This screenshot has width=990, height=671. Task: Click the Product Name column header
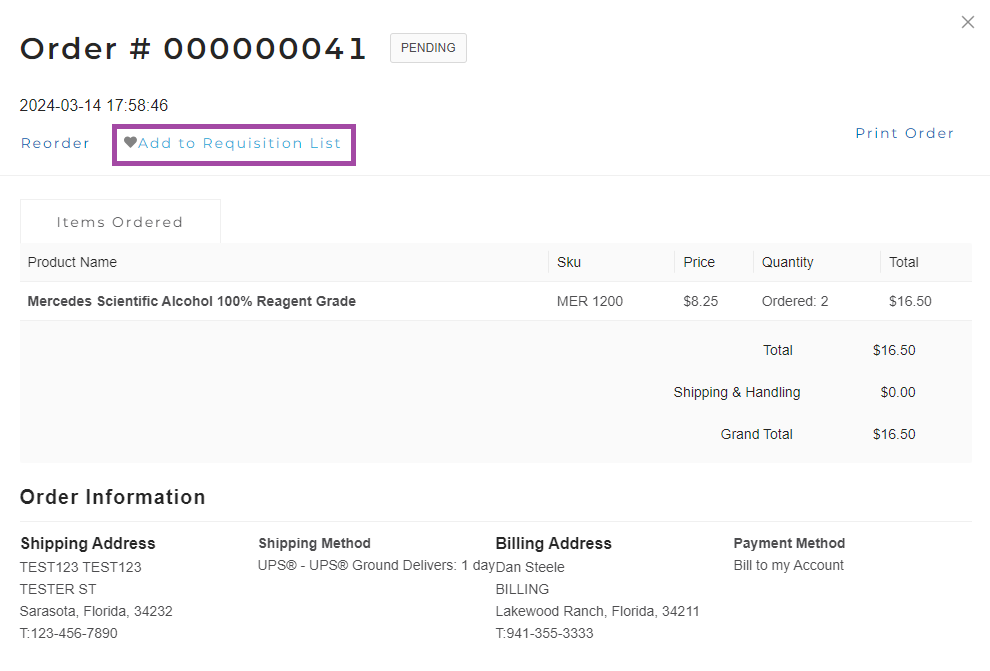pyautogui.click(x=72, y=262)
